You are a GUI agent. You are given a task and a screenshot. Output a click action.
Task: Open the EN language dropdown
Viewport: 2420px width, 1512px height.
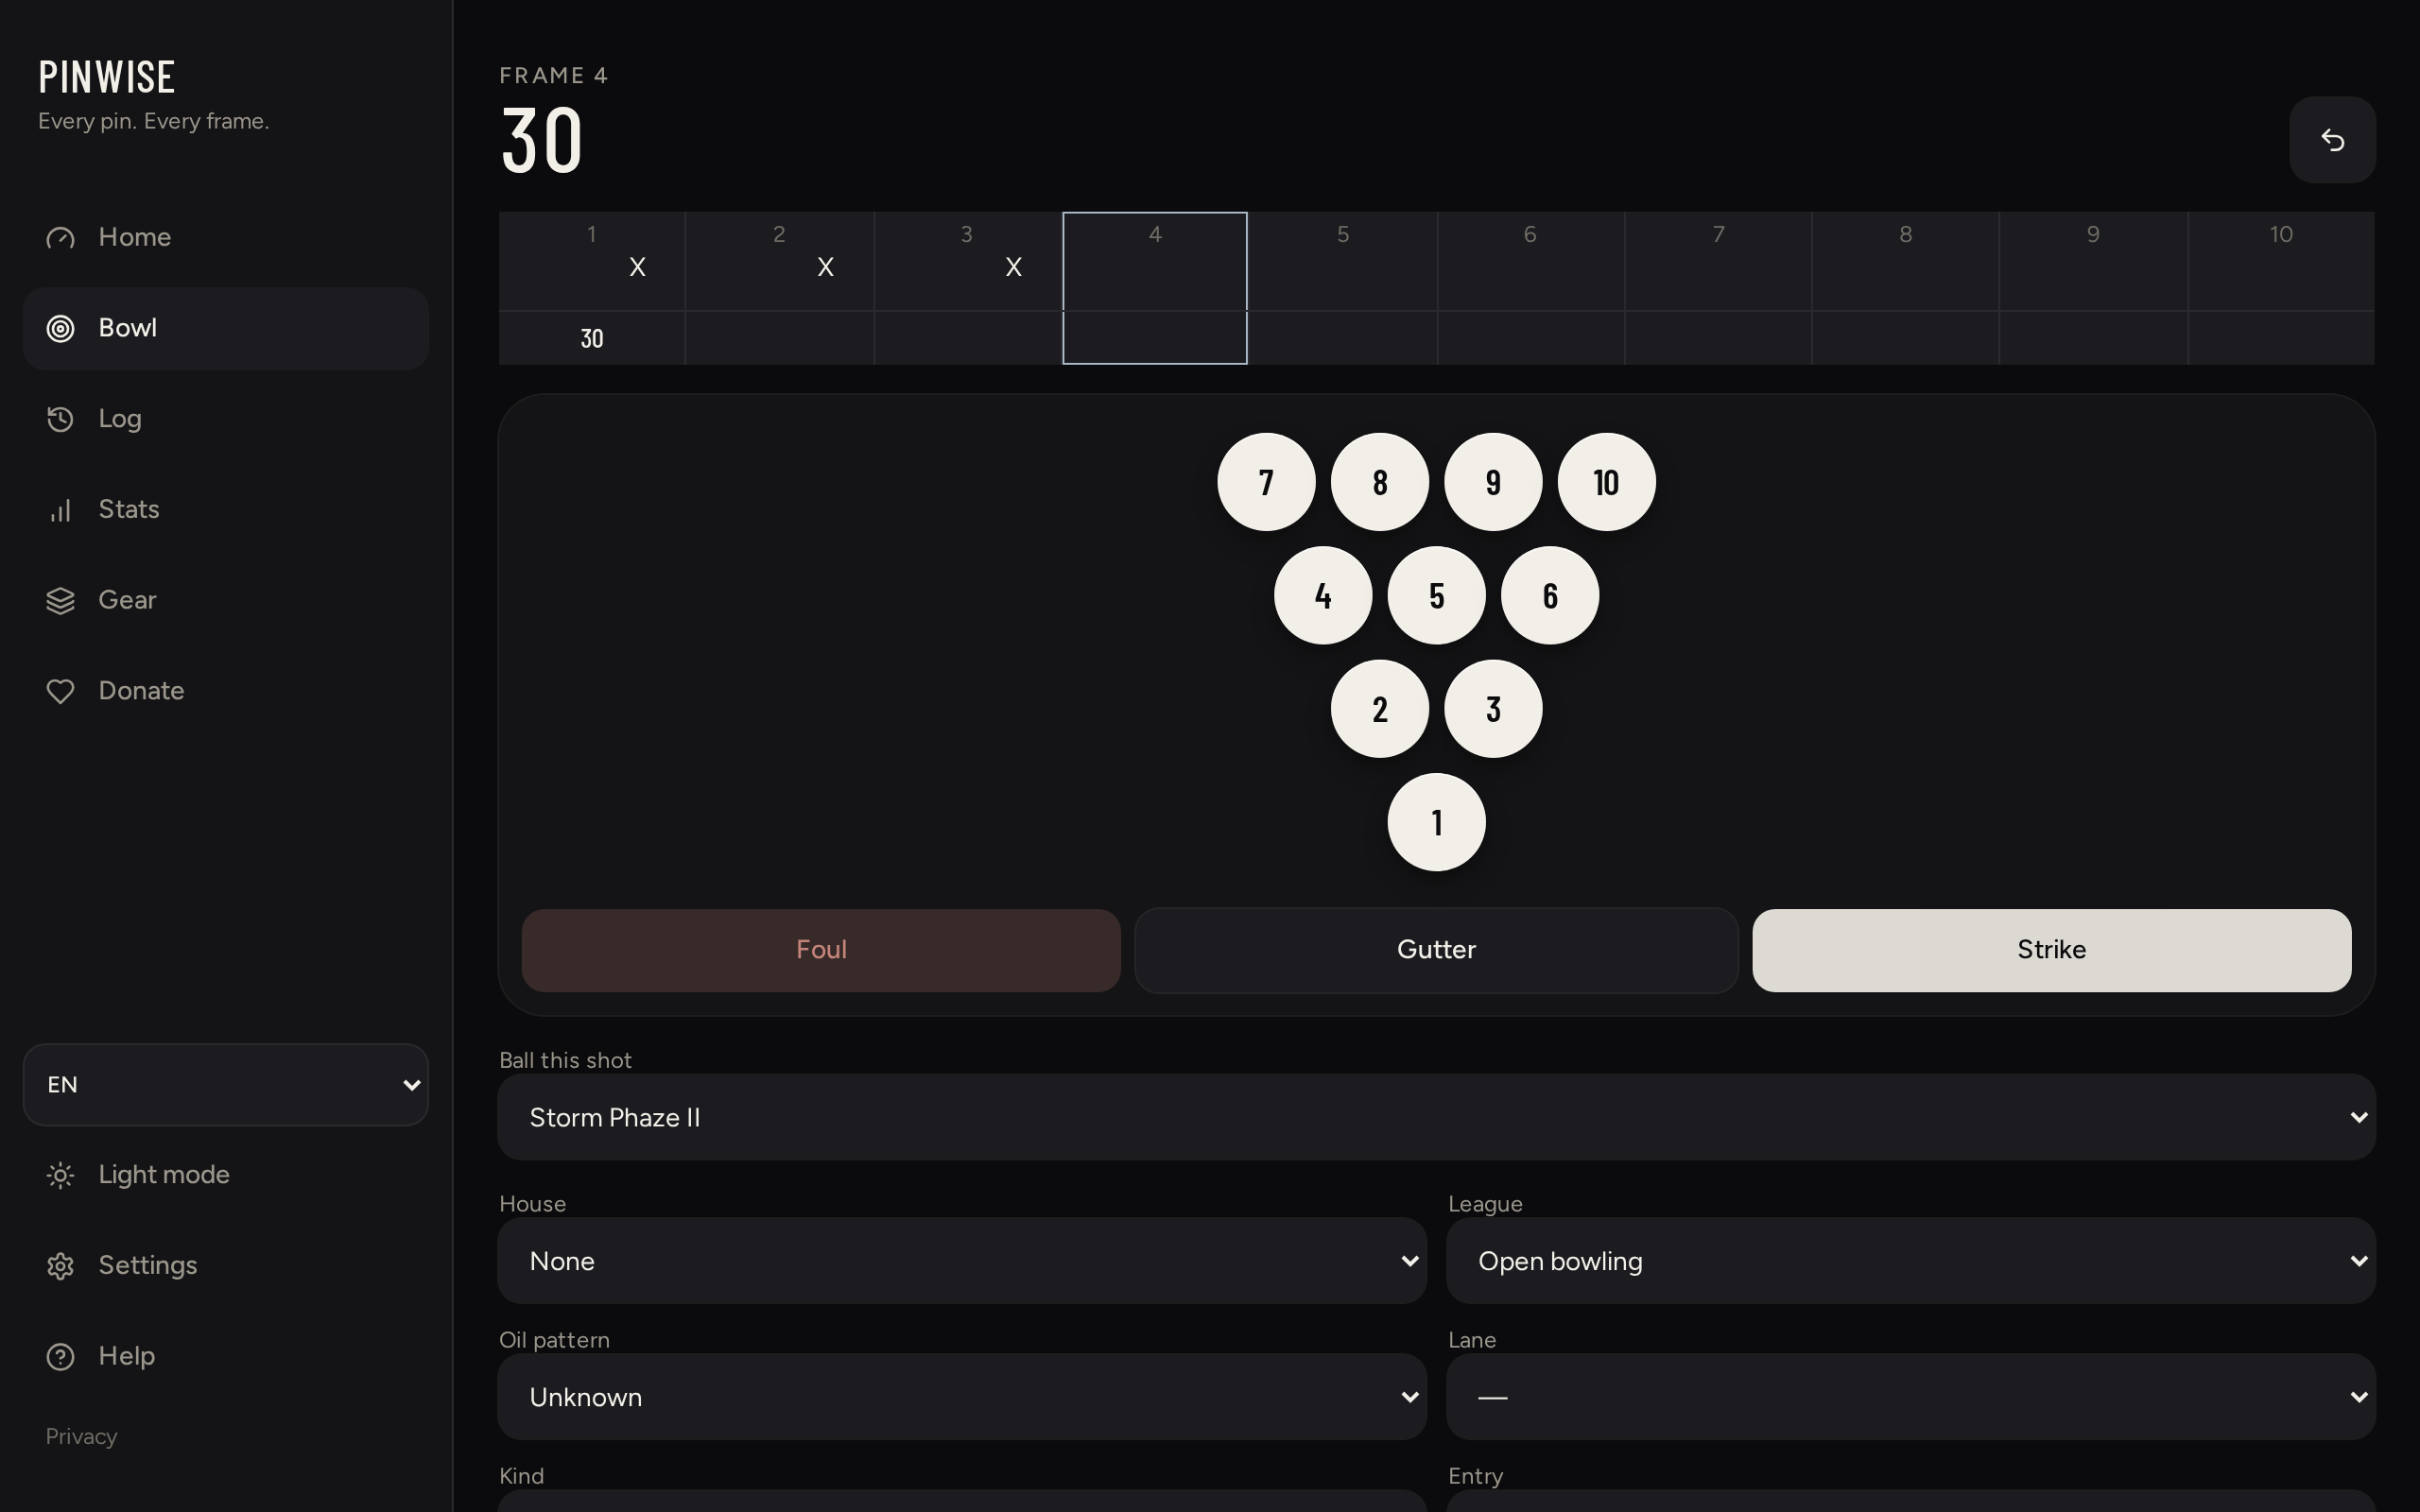(x=226, y=1085)
